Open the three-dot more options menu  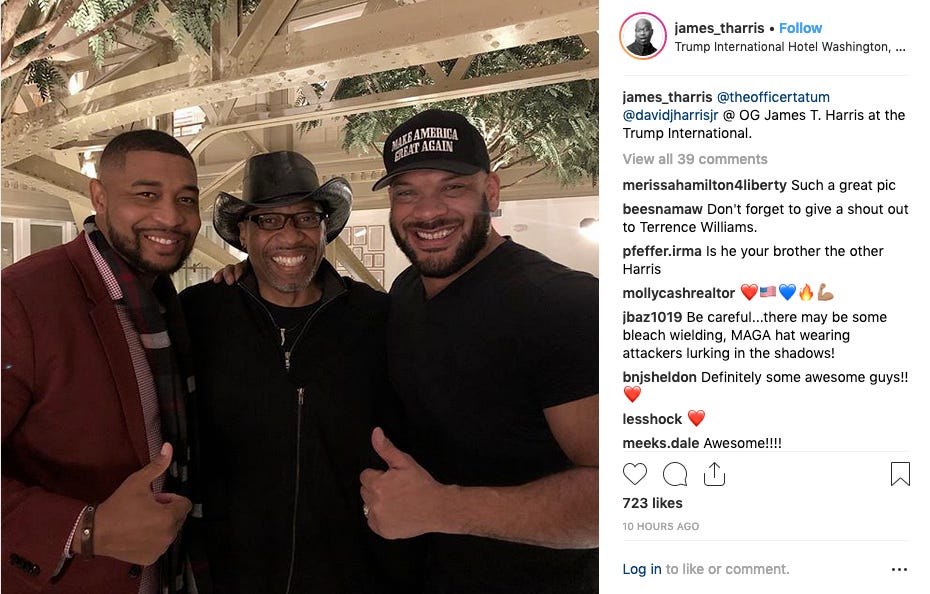pos(899,570)
